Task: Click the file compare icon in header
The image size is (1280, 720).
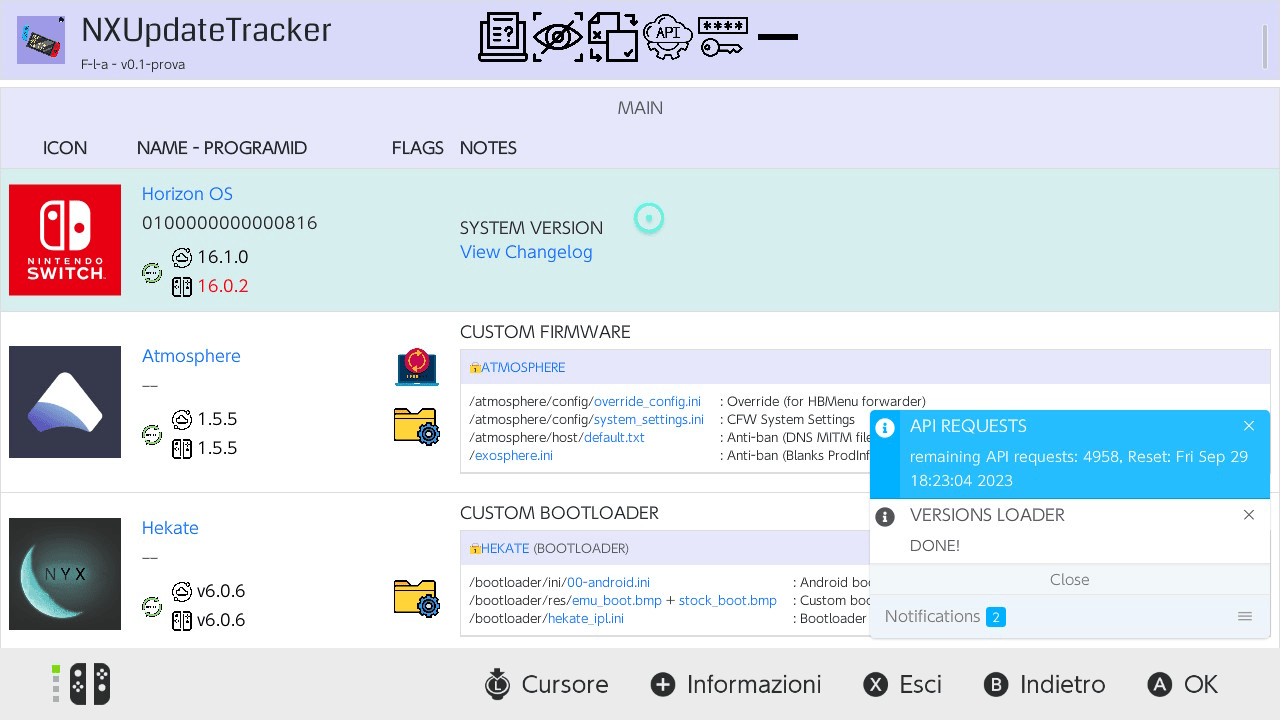Action: point(612,38)
